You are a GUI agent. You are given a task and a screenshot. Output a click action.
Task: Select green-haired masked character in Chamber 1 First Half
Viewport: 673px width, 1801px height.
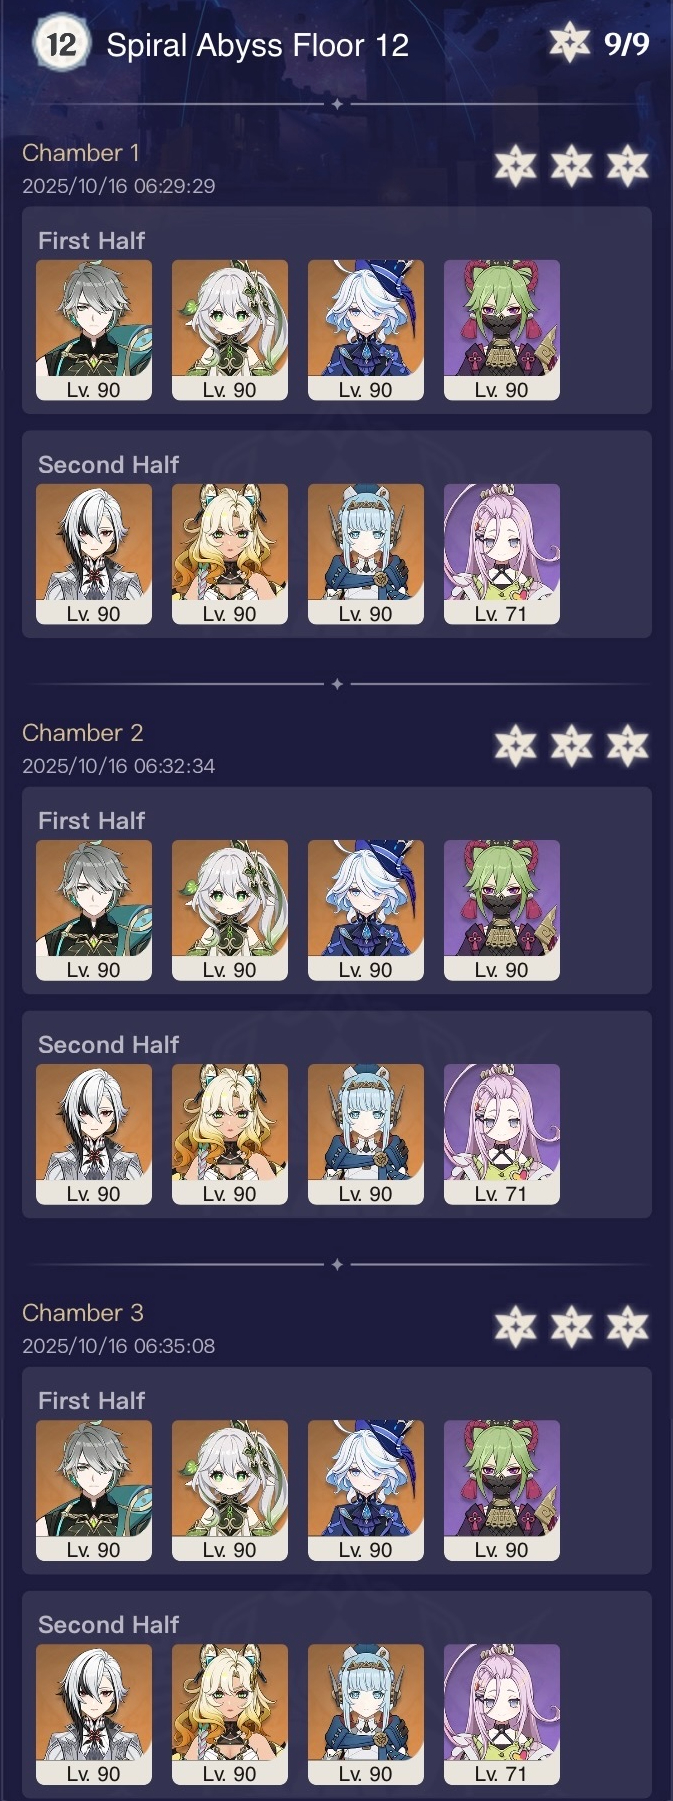click(502, 330)
